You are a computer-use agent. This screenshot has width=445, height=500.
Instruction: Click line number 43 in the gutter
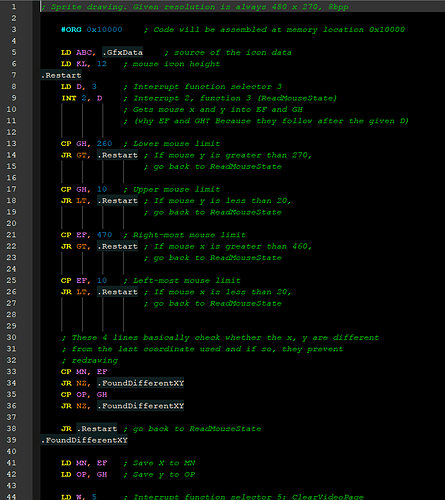tap(11, 486)
